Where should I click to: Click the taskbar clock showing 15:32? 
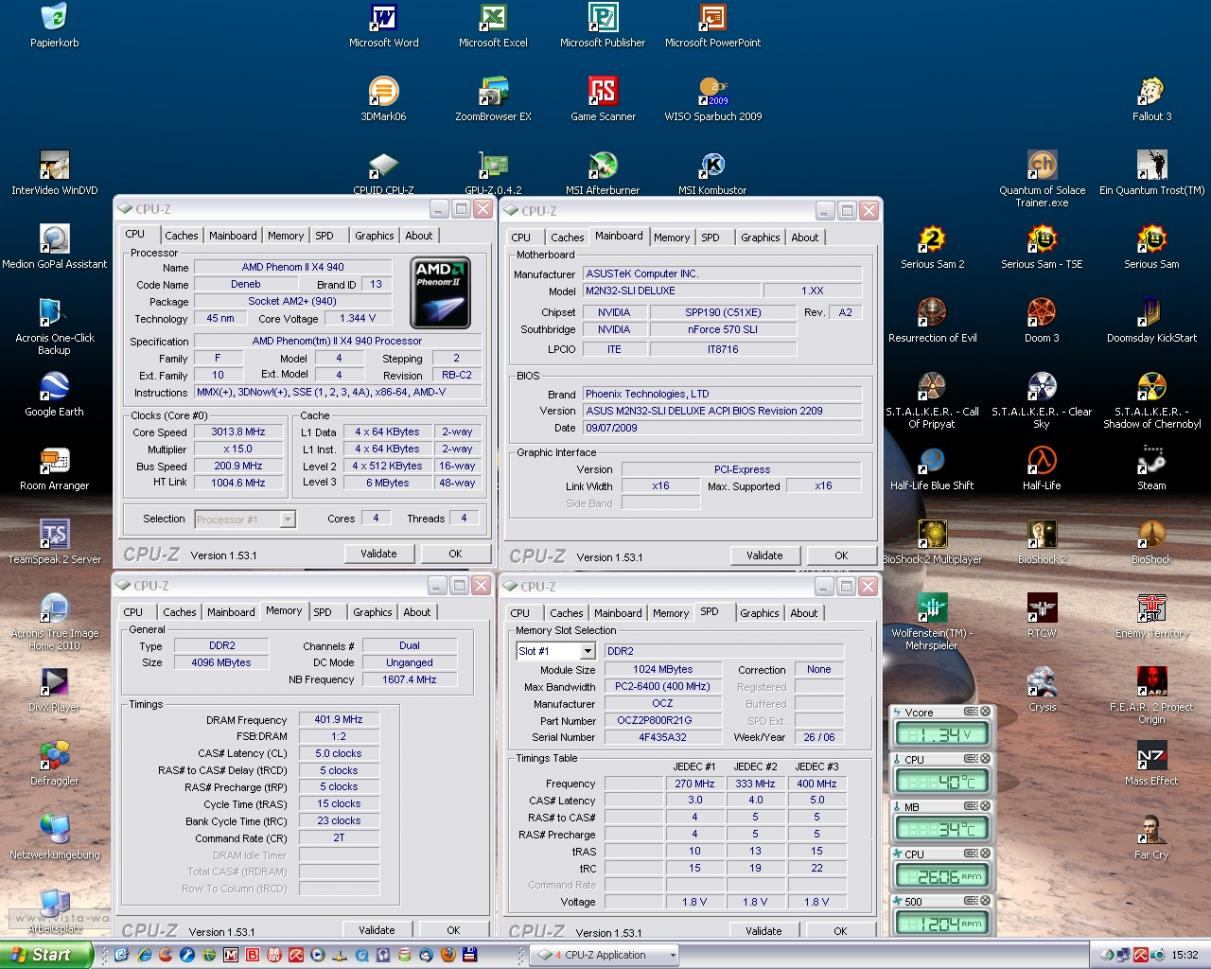(1185, 955)
